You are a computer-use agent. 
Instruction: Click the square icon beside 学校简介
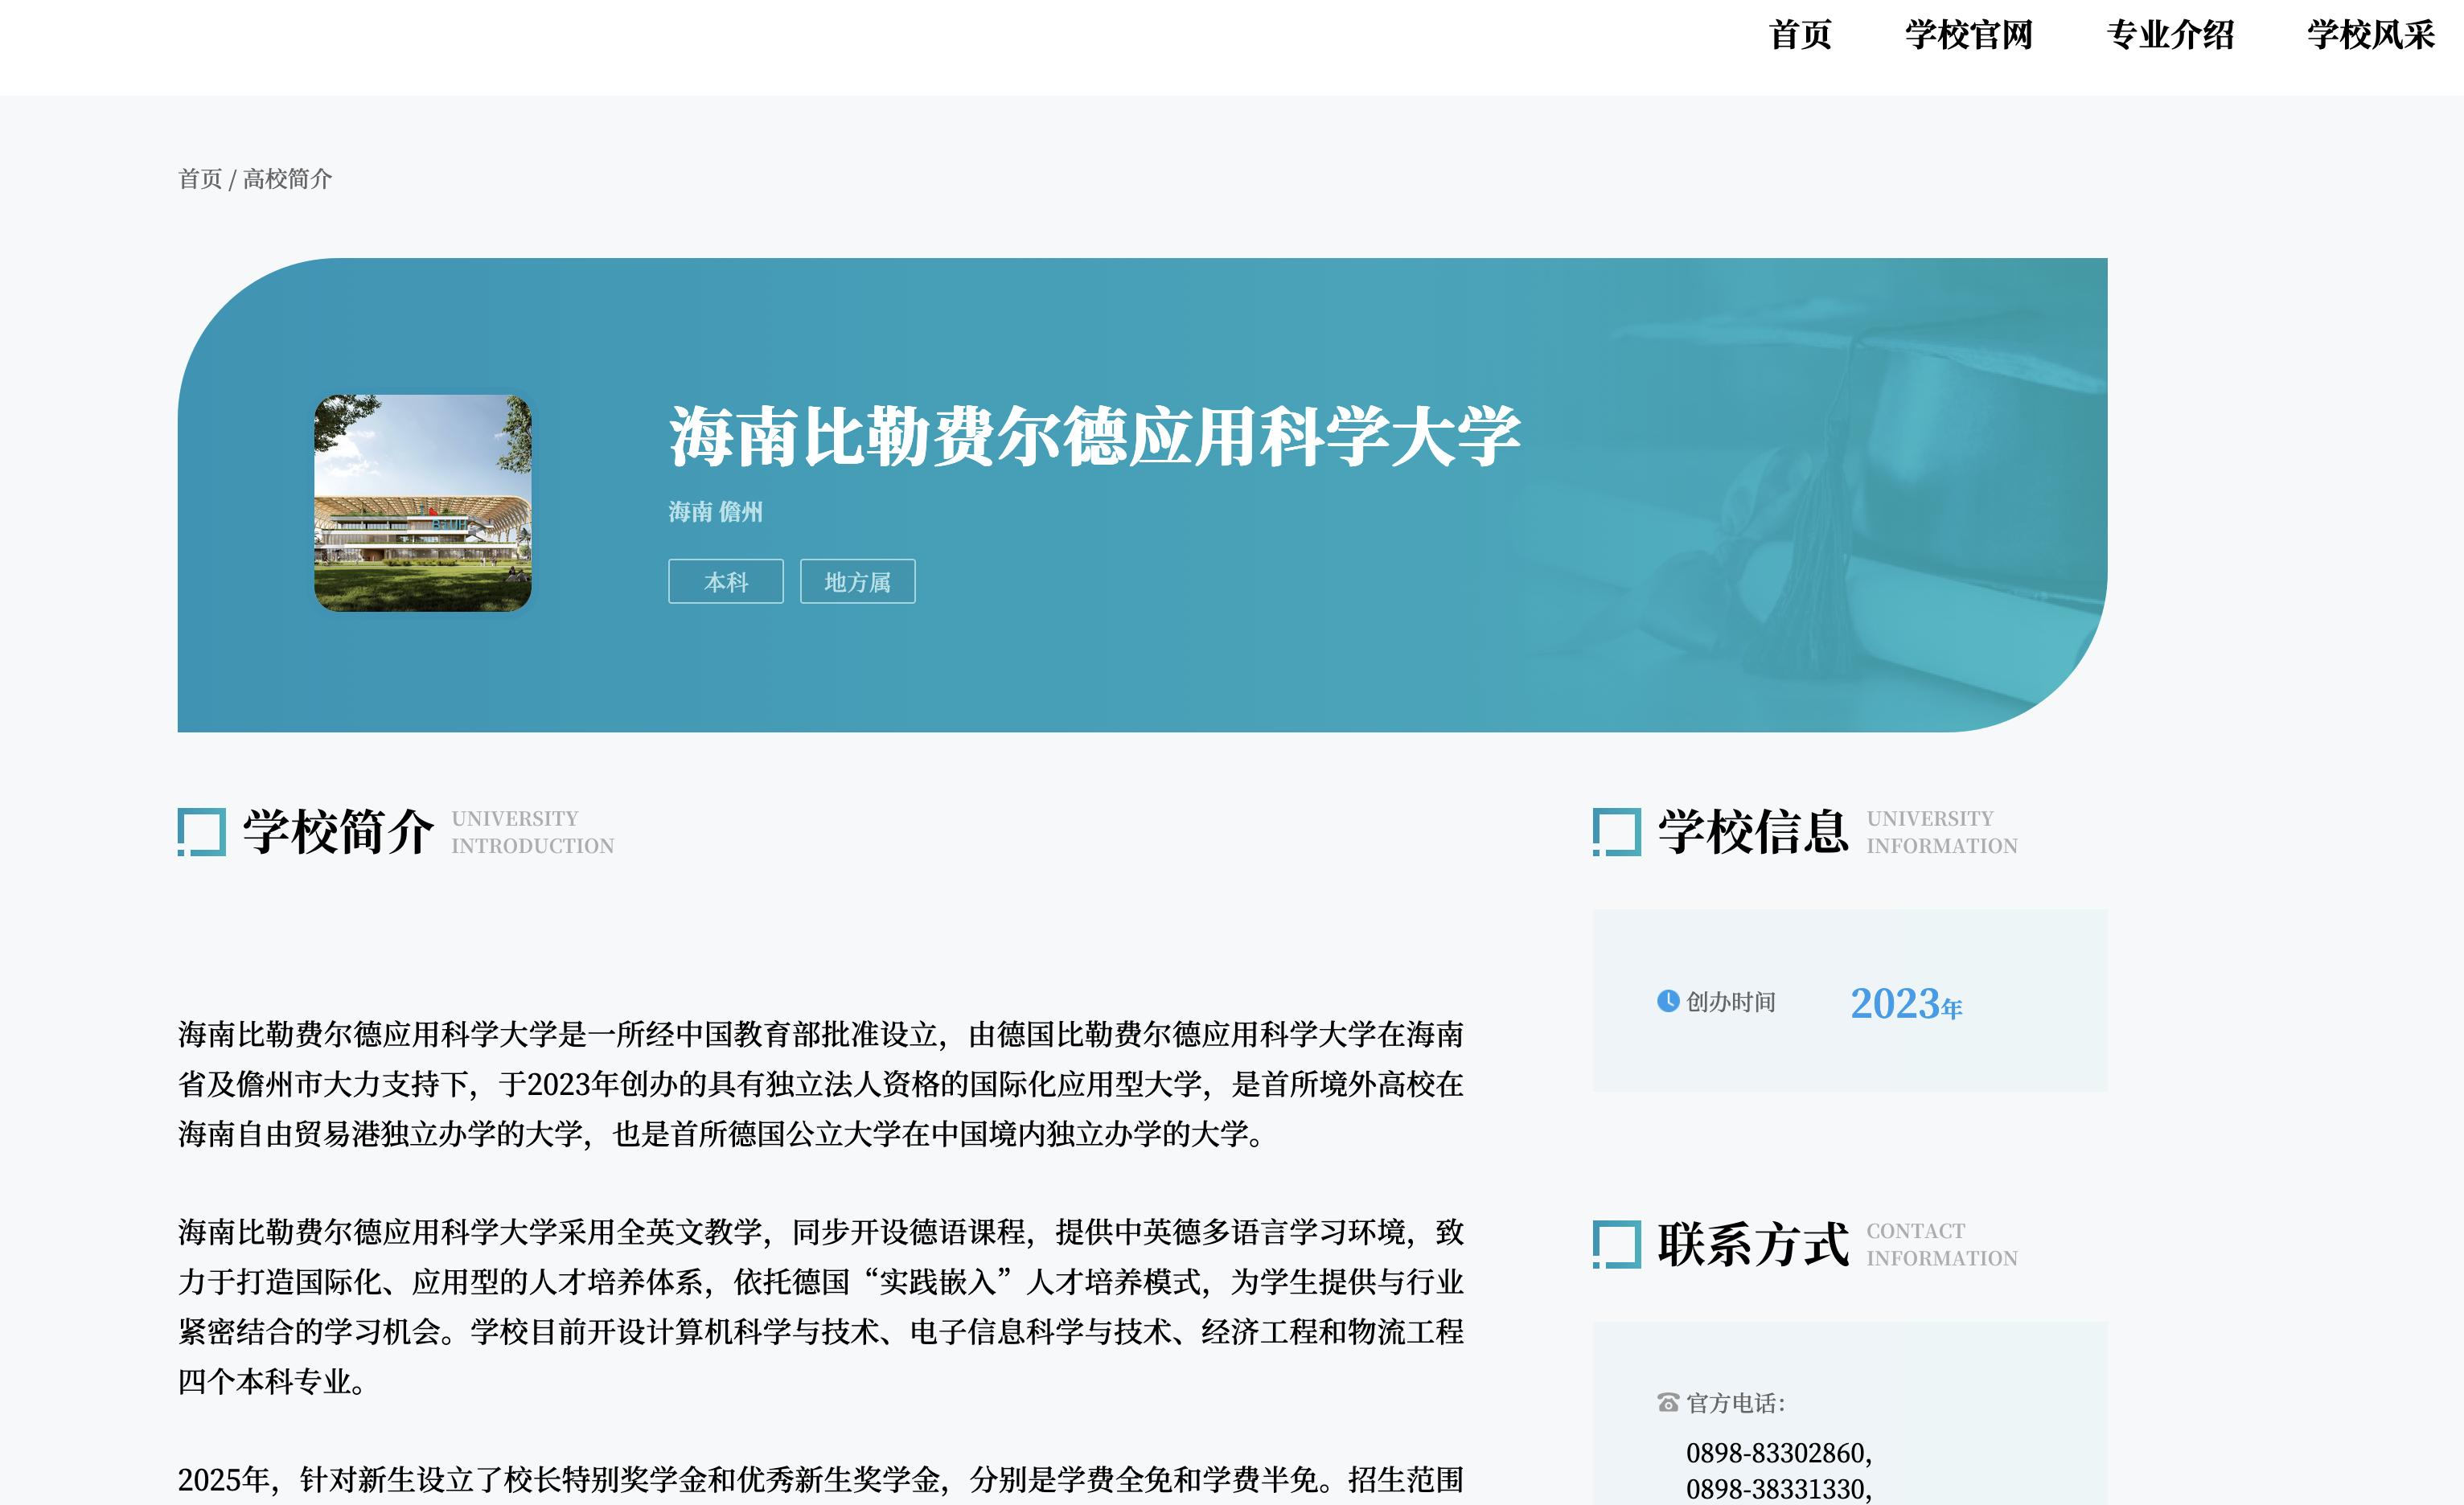(x=202, y=832)
